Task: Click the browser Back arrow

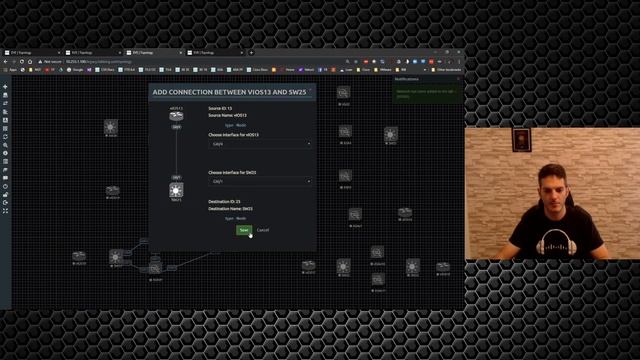Action: (x=6, y=62)
